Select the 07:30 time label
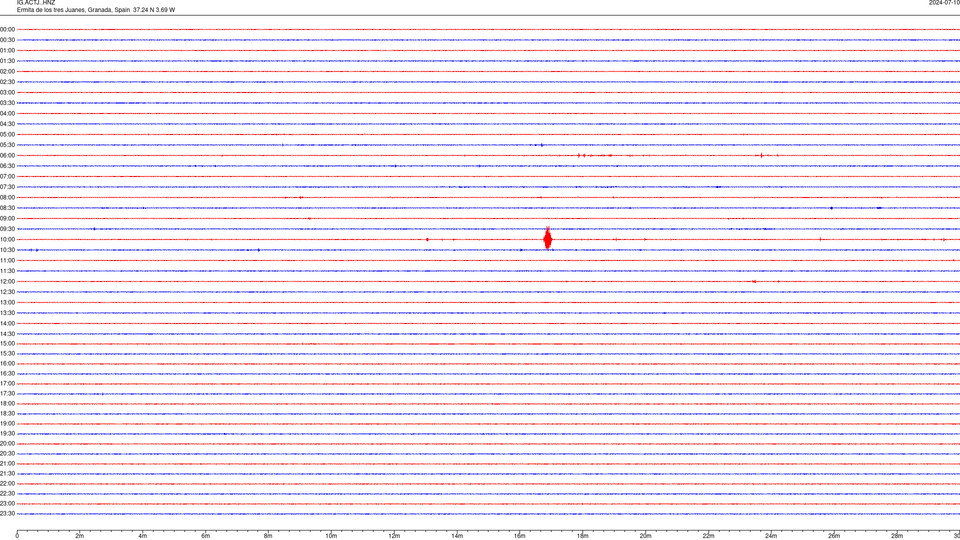The width and height of the screenshot is (960, 540). 7,187
